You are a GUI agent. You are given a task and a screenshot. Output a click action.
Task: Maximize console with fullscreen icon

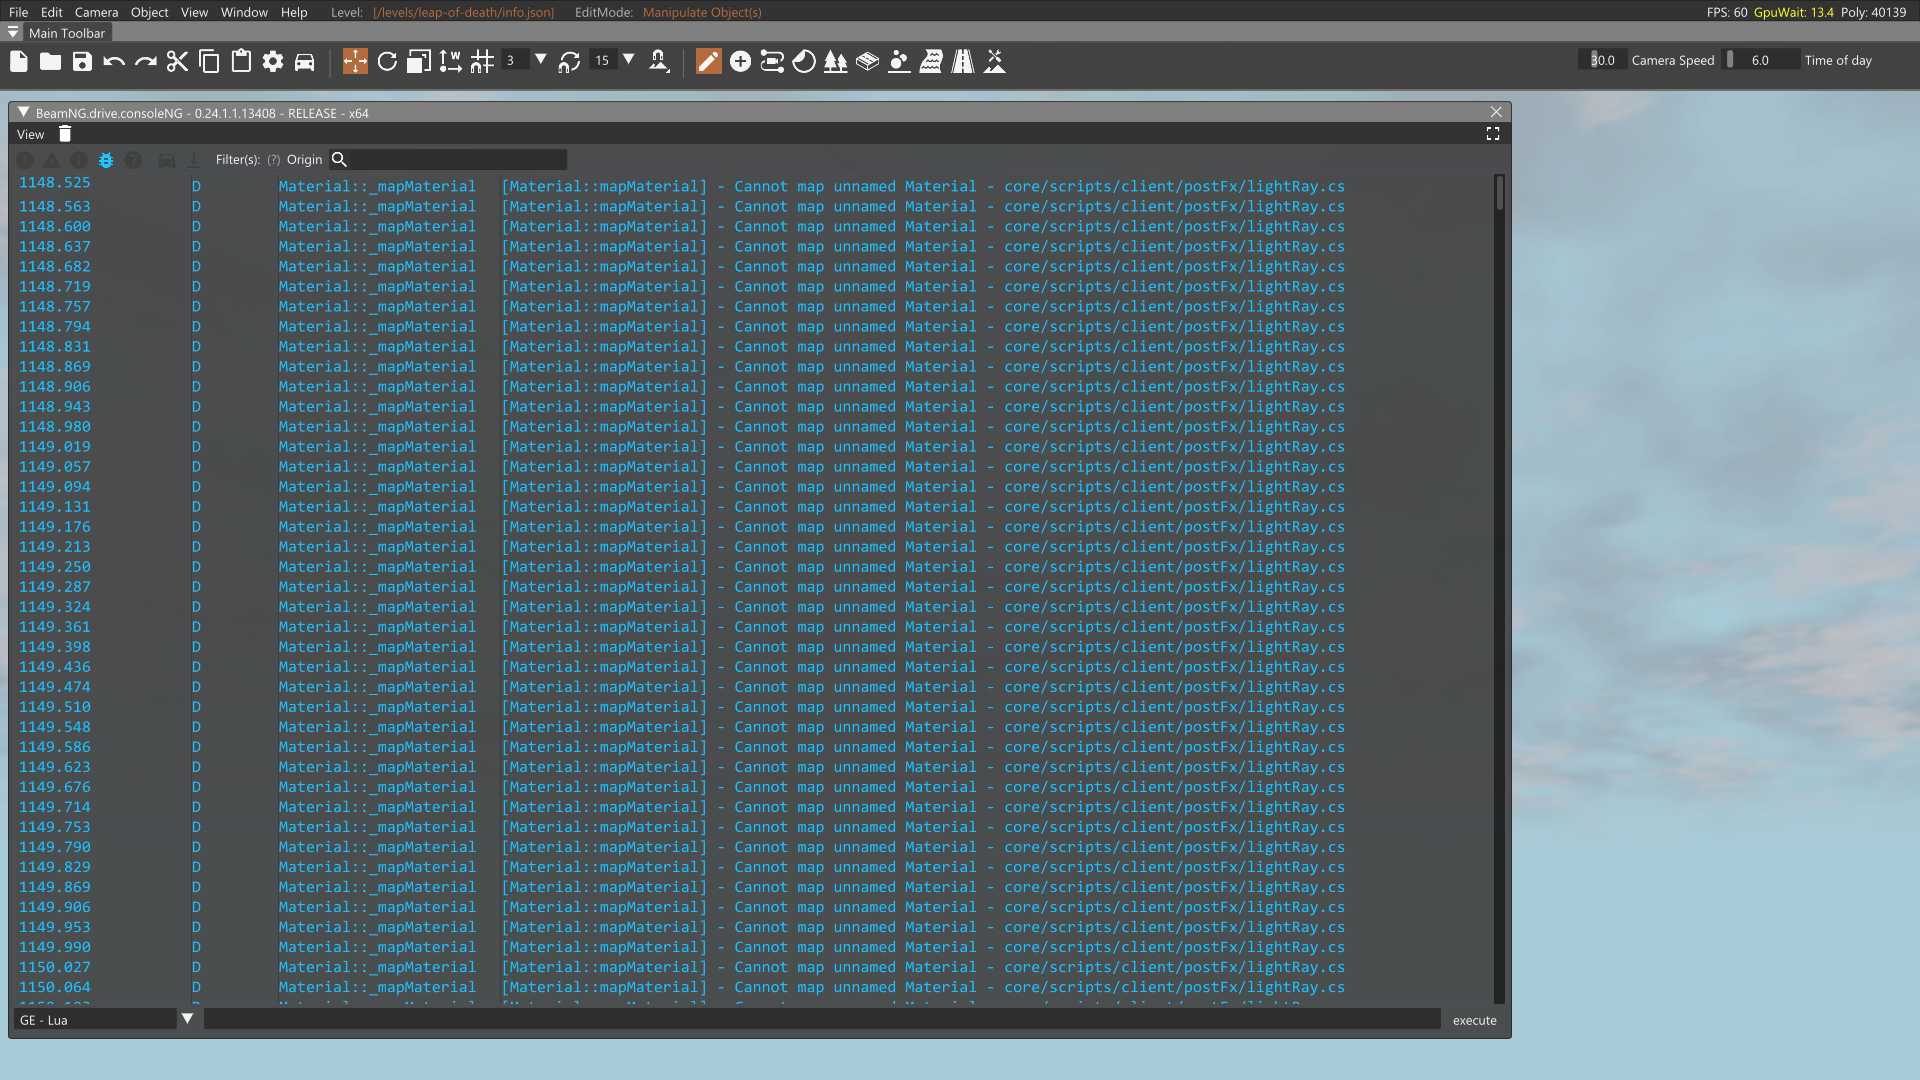pyautogui.click(x=1493, y=134)
